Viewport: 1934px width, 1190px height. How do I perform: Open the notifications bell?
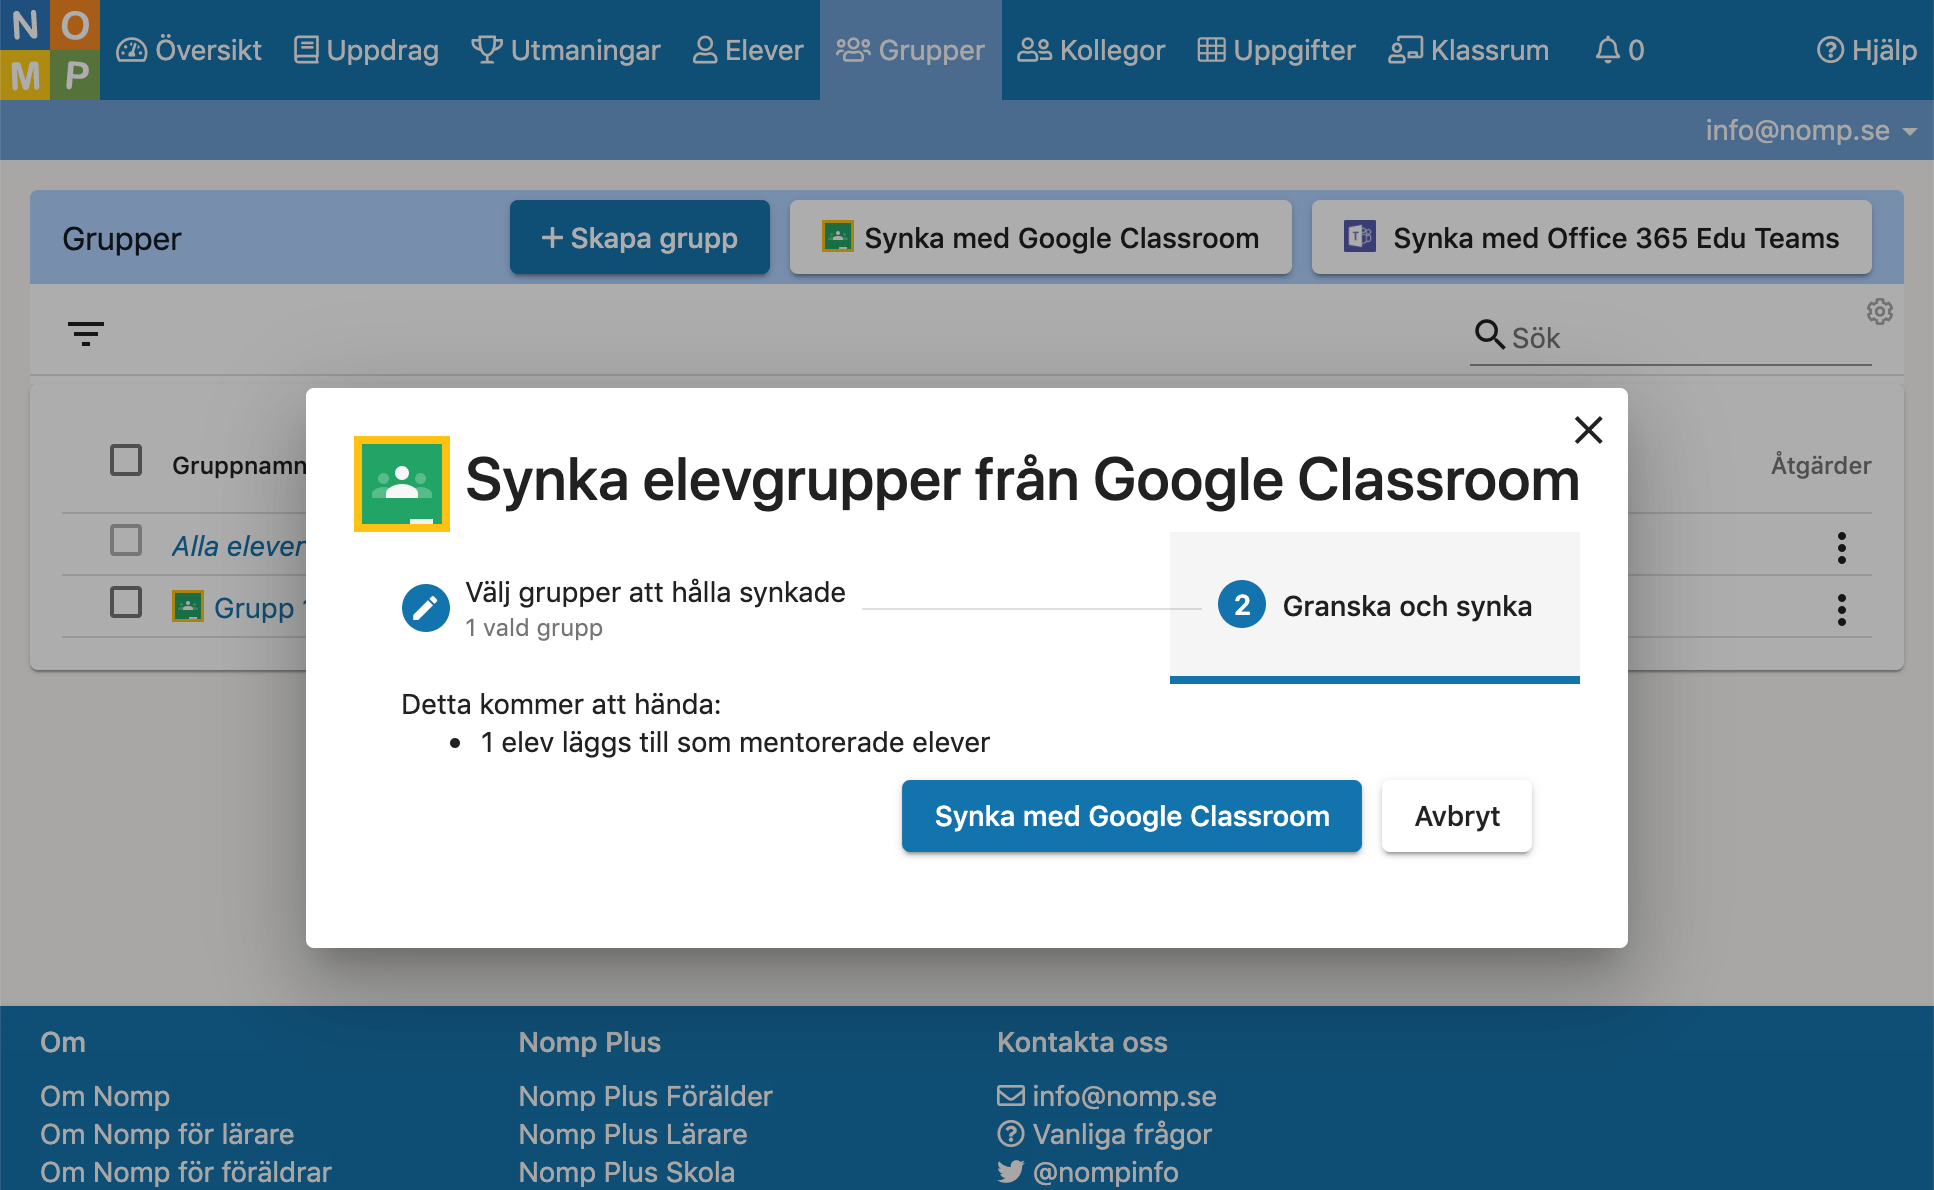(1619, 50)
